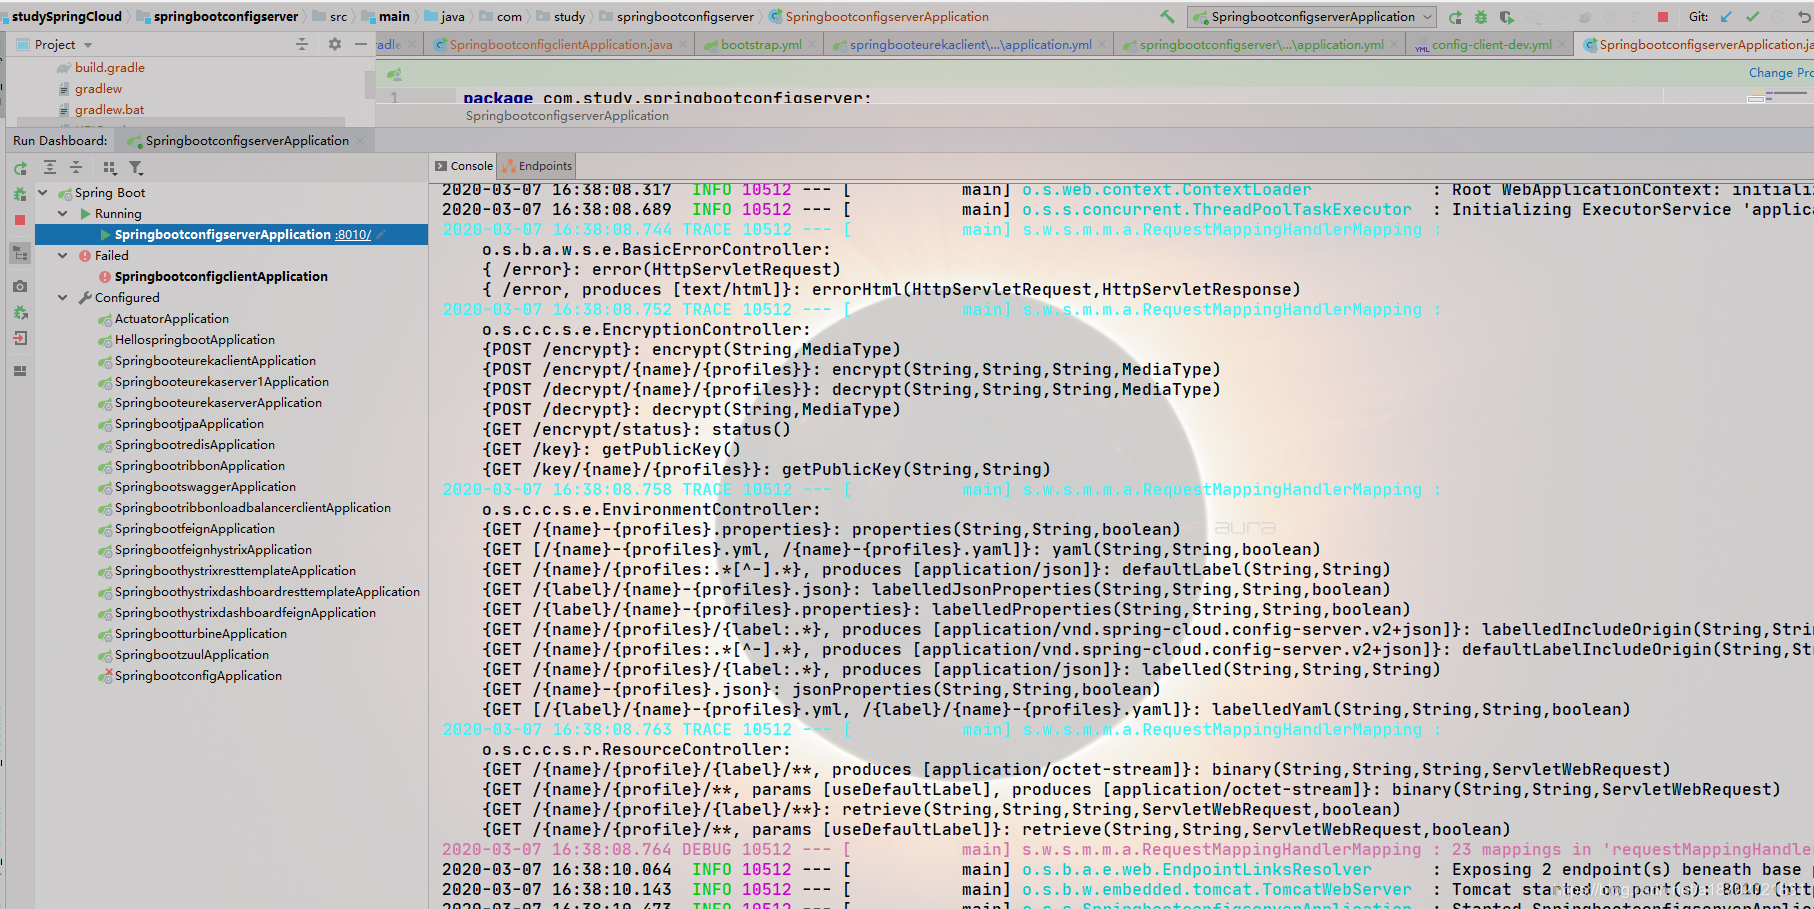This screenshot has width=1814, height=909.
Task: Click the o.s.b.w.embedded.tomcat.TomcatWebServer log link
Action: (x=1216, y=890)
